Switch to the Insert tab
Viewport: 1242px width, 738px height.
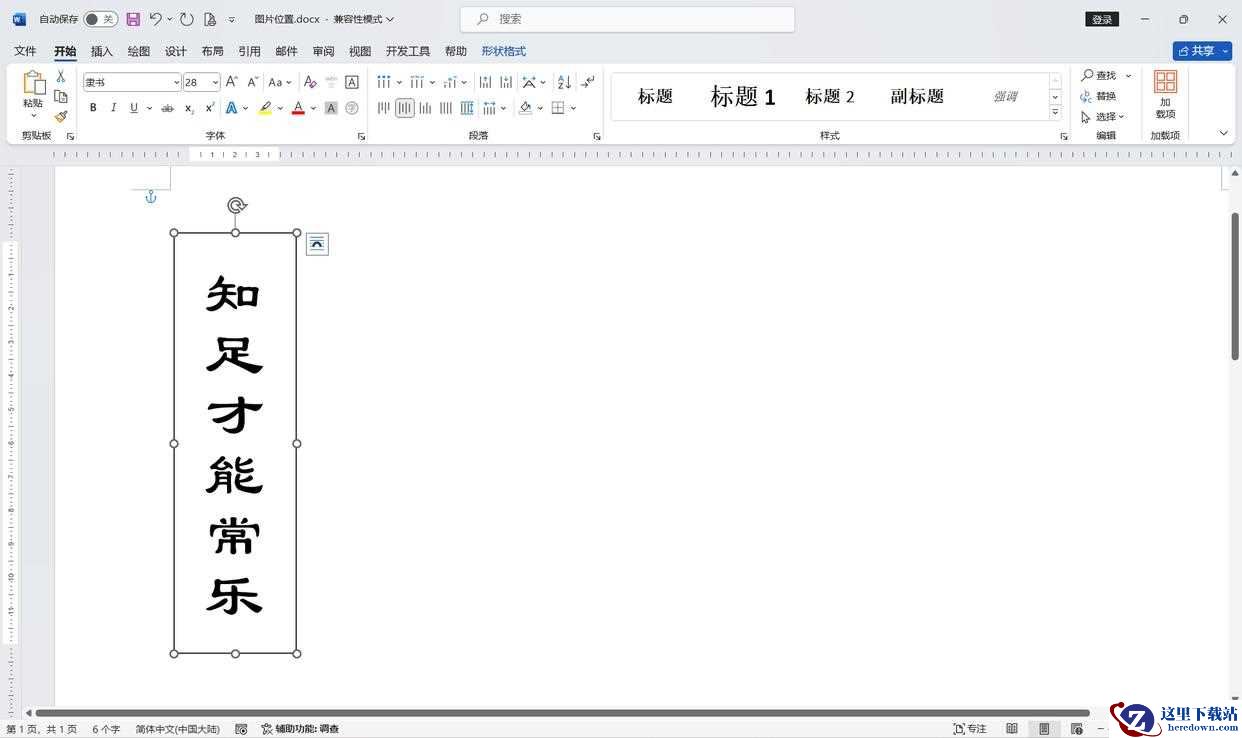(102, 51)
